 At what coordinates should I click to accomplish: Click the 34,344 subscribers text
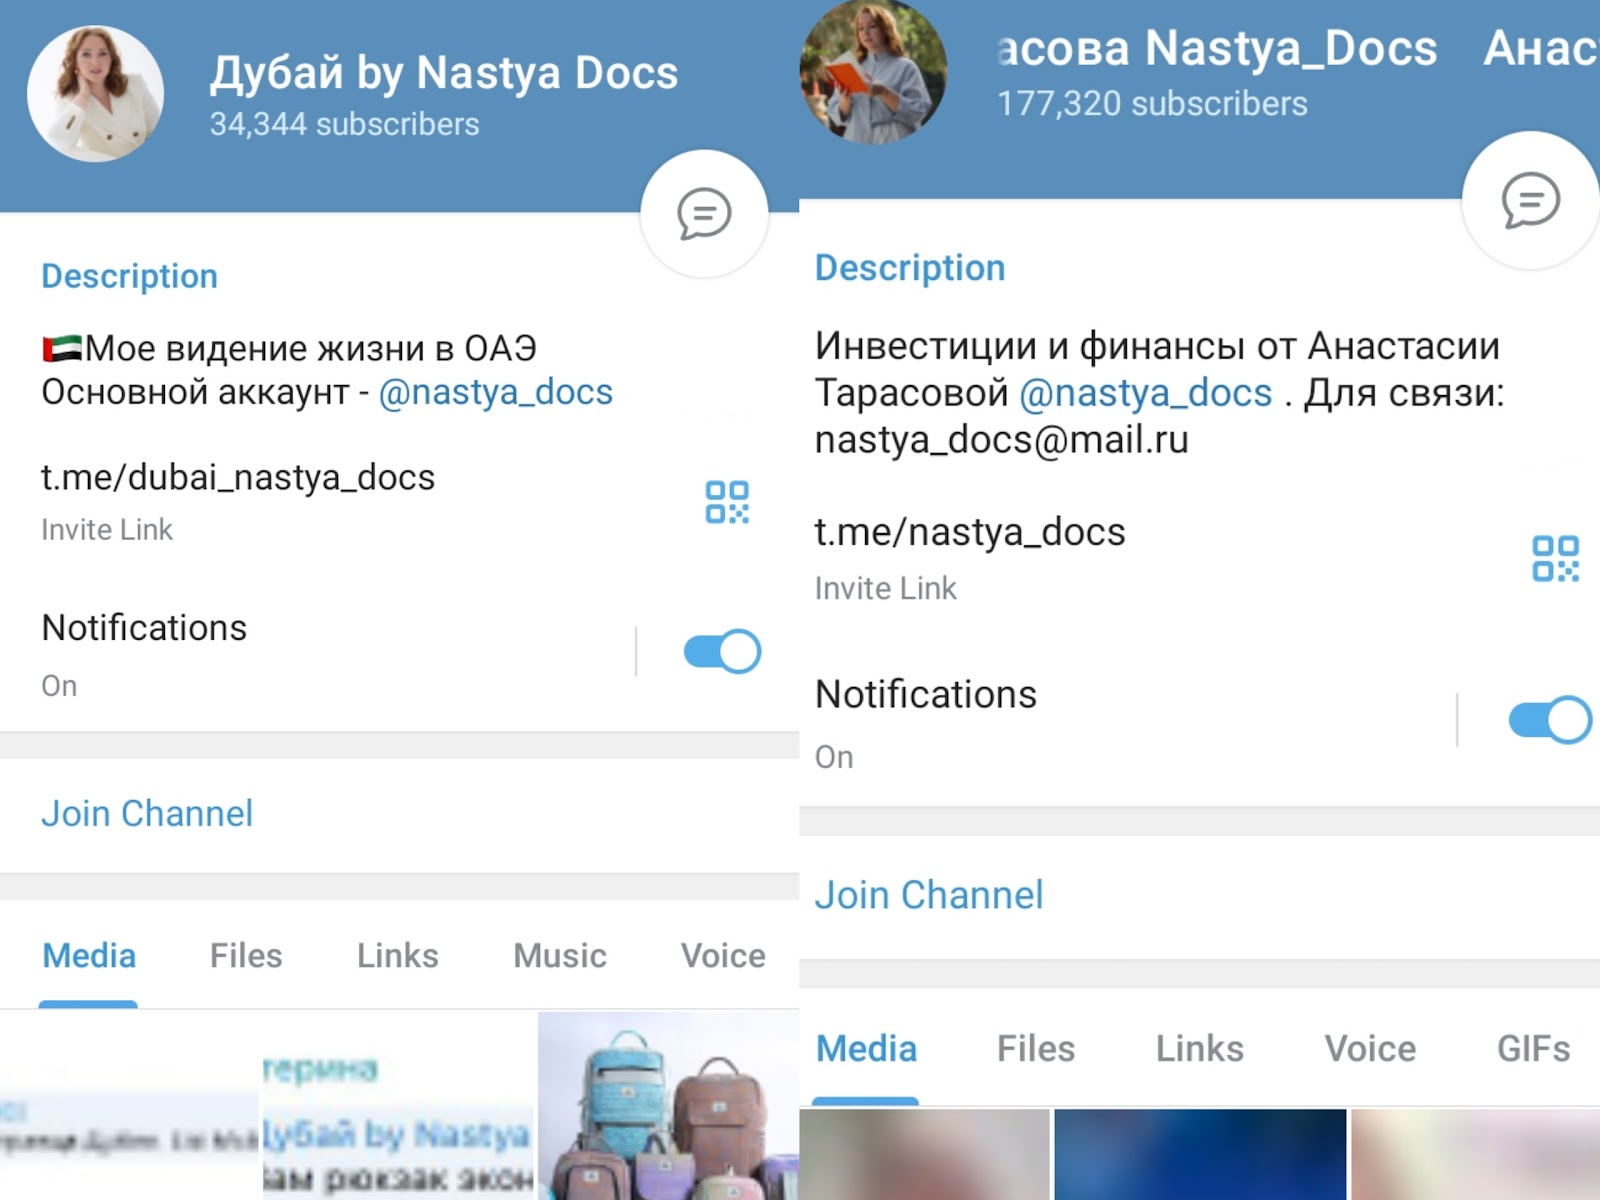click(344, 124)
